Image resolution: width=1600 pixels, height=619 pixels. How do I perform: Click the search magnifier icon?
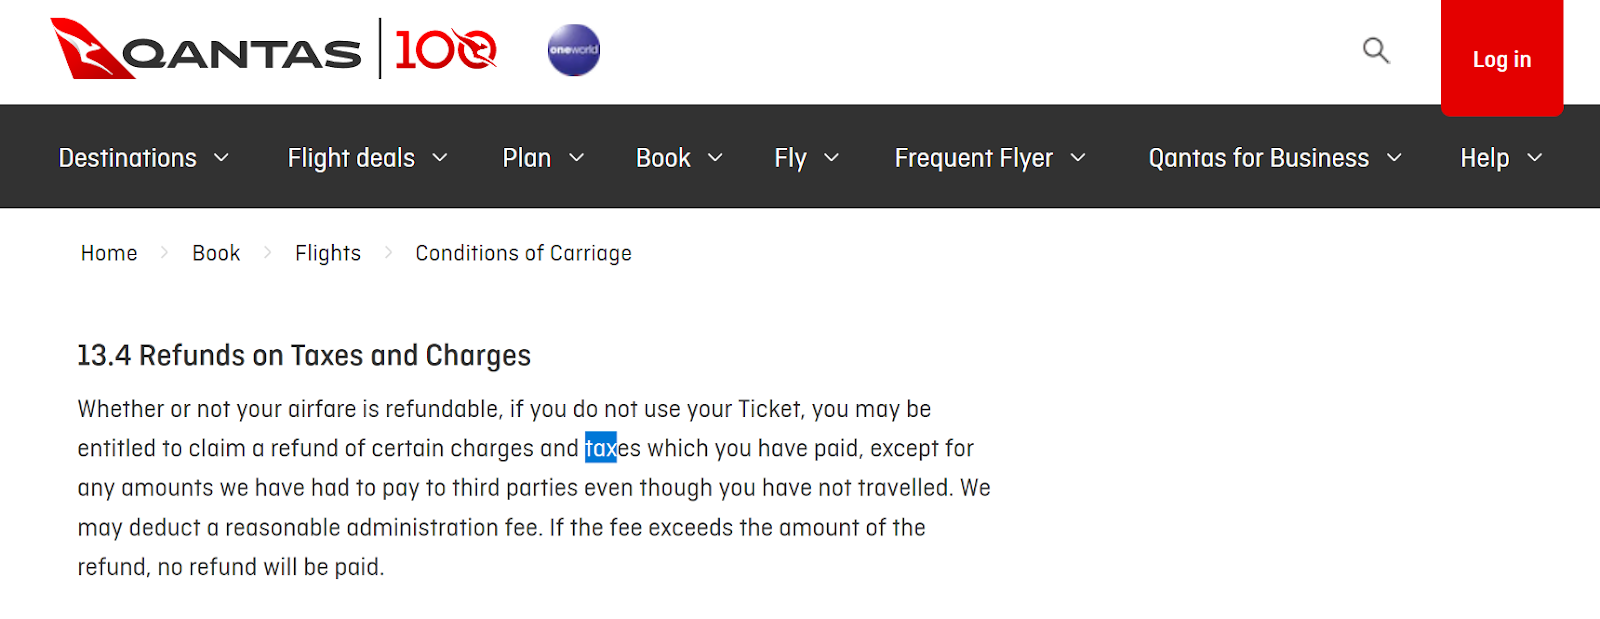coord(1375,51)
